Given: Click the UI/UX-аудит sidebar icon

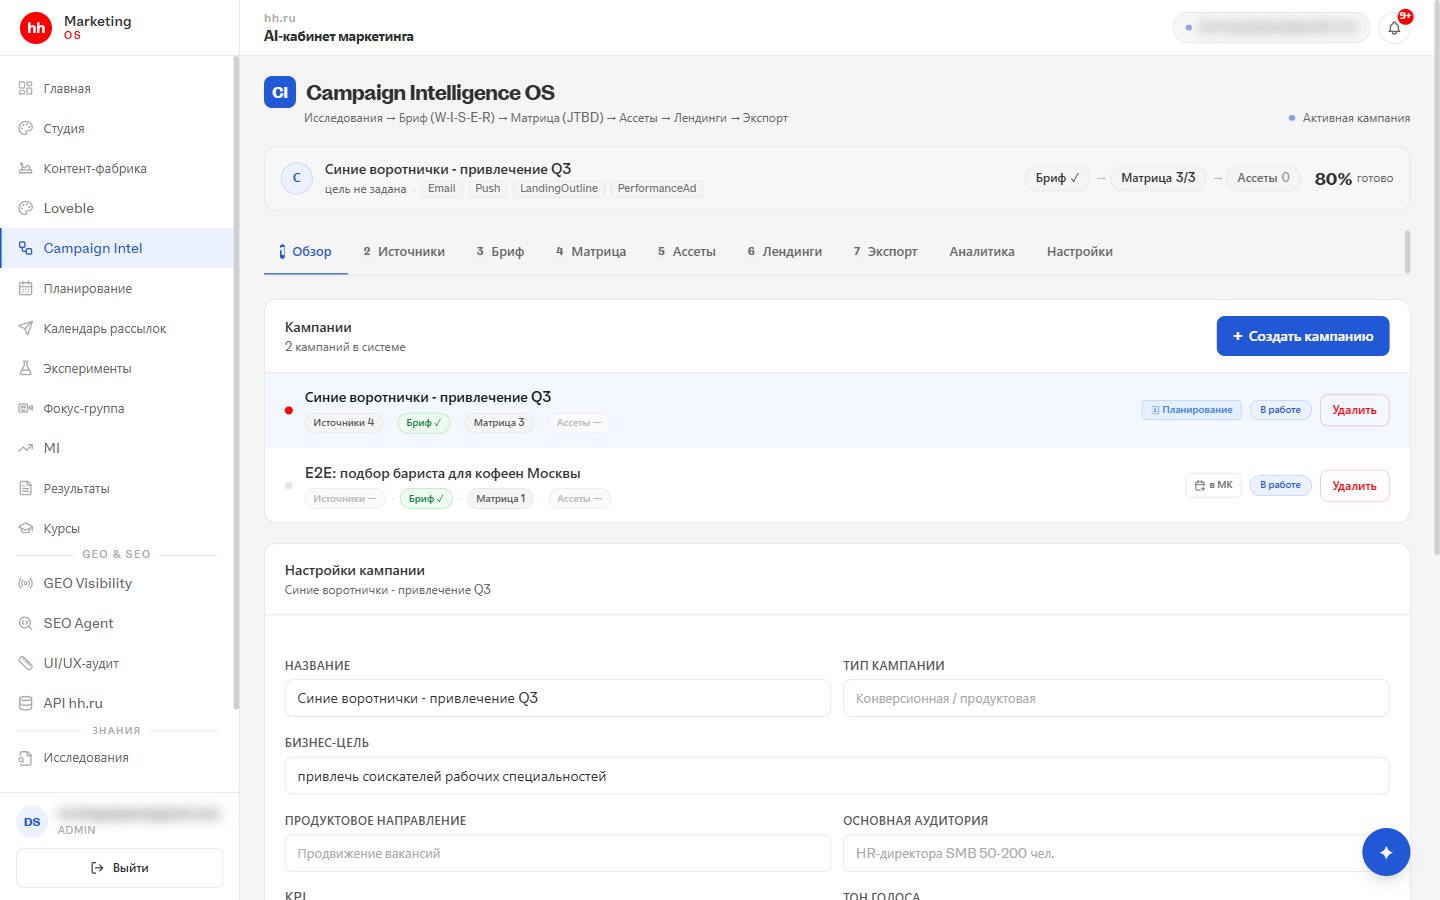Looking at the screenshot, I should 26,663.
